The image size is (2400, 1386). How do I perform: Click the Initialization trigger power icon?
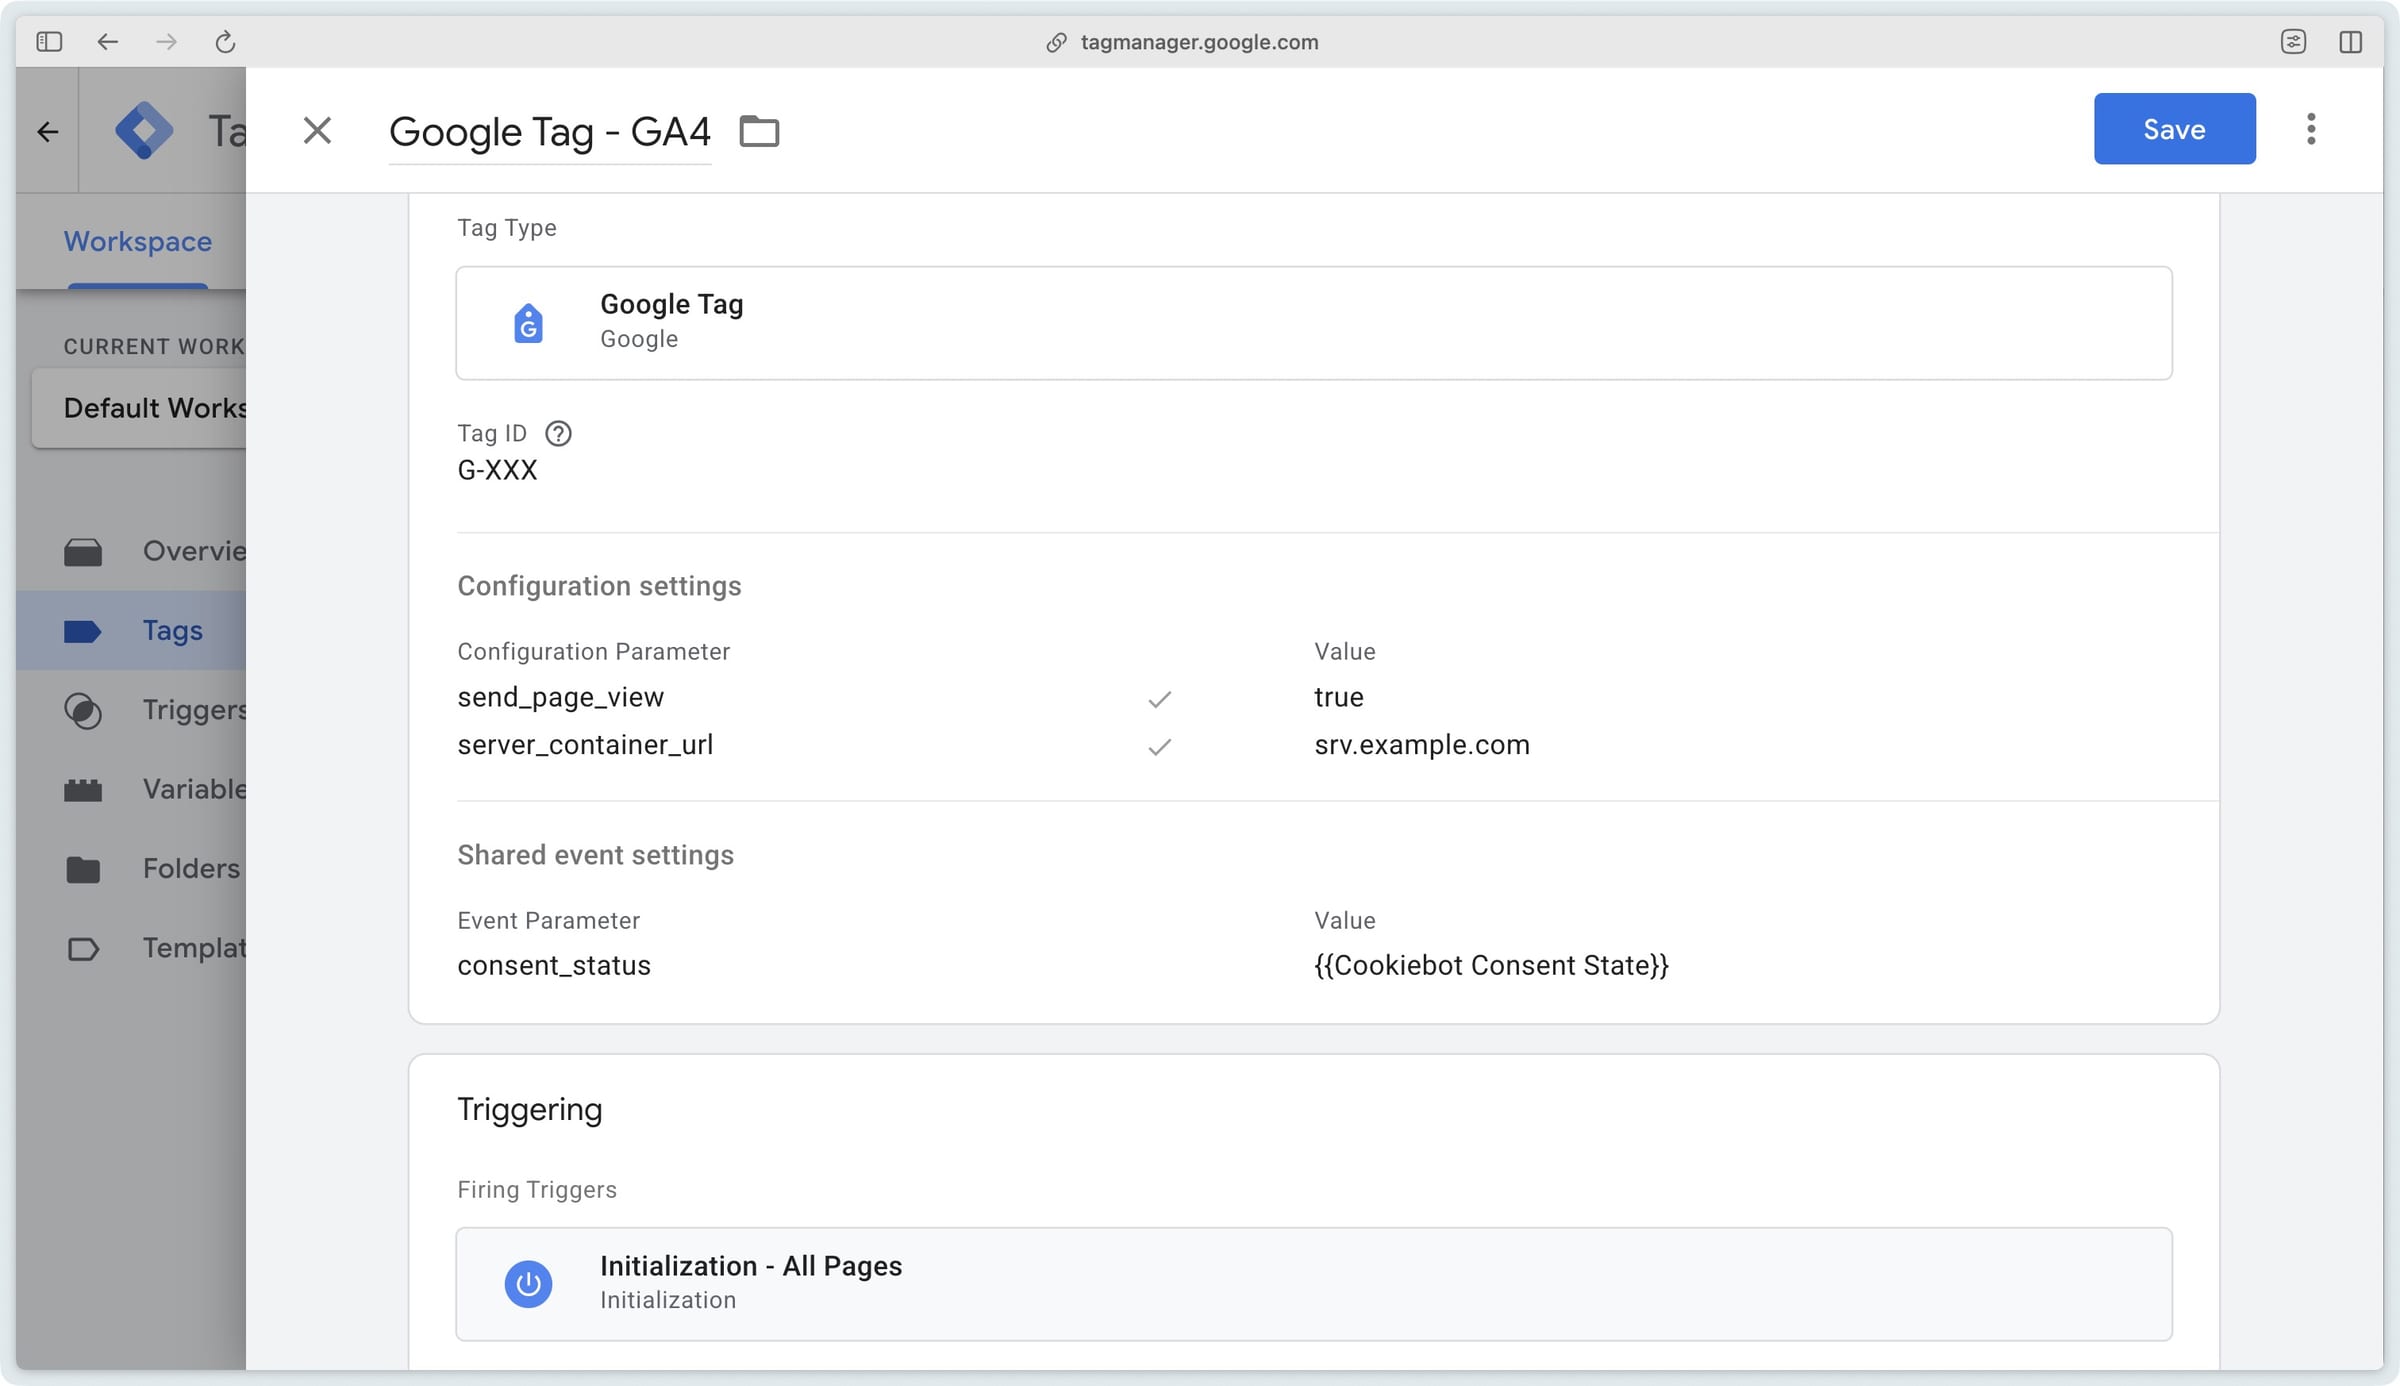(x=528, y=1284)
